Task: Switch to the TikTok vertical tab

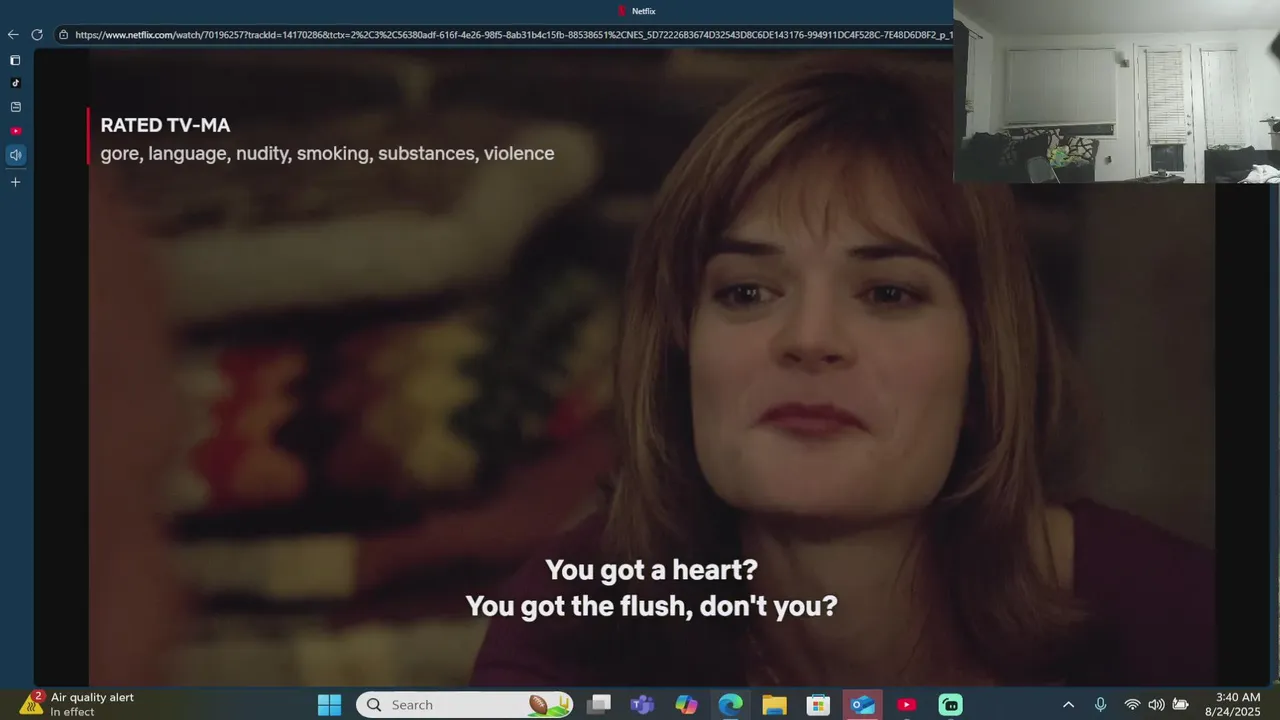Action: (x=15, y=83)
